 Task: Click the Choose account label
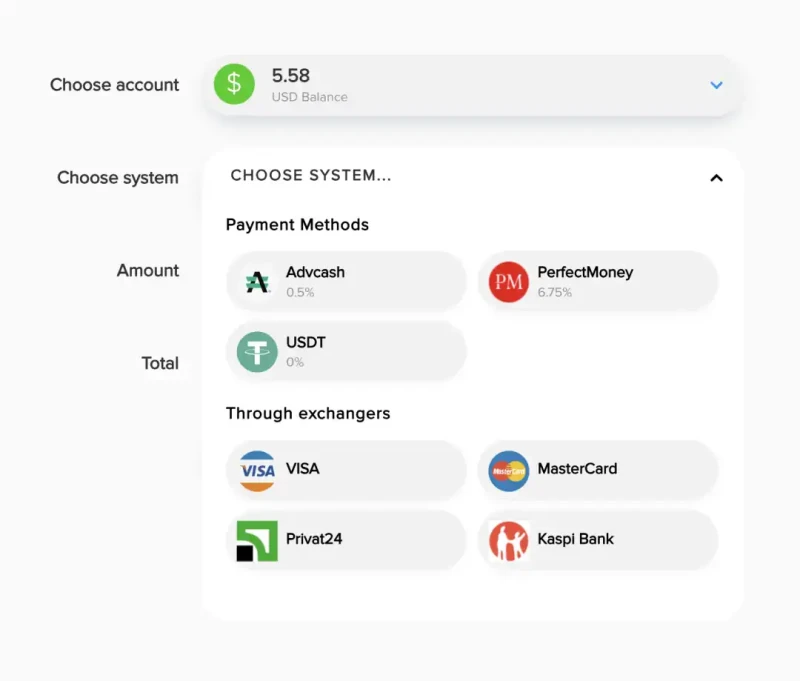[x=114, y=85]
